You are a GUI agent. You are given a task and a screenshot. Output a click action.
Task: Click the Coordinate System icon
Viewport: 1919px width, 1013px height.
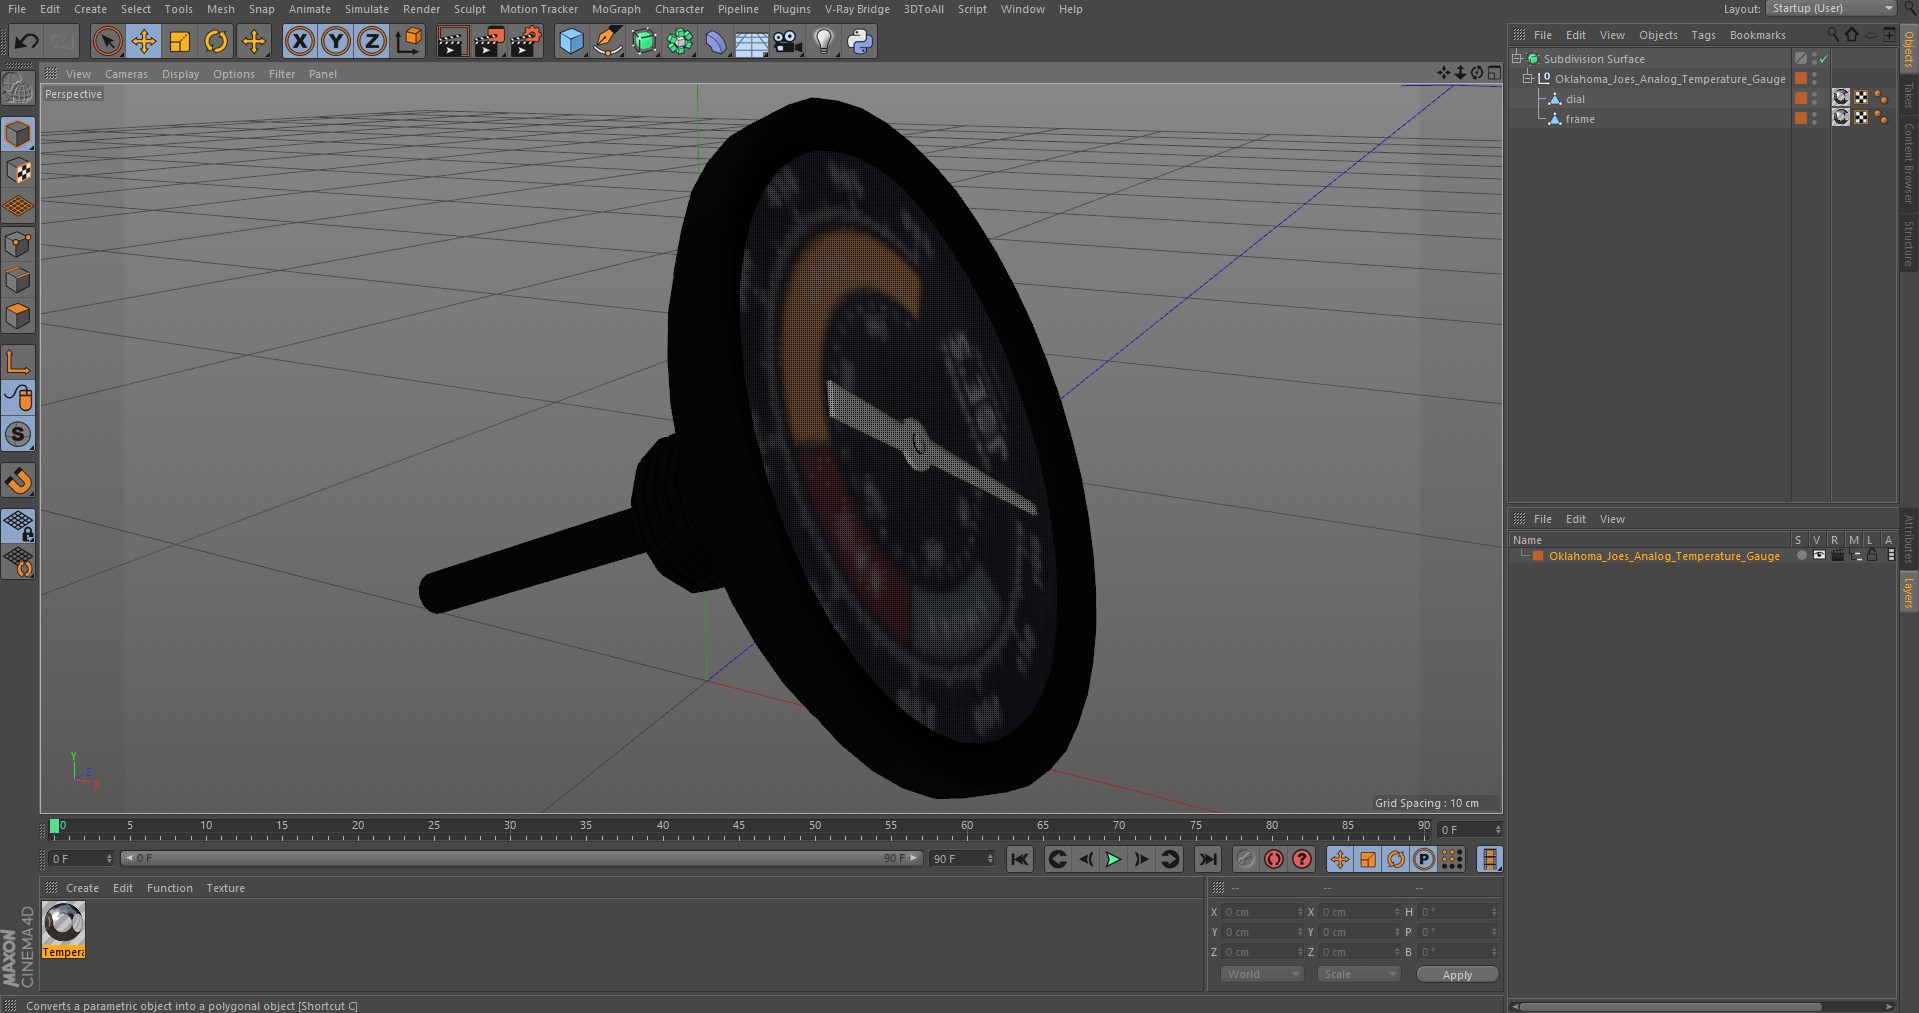coord(408,41)
